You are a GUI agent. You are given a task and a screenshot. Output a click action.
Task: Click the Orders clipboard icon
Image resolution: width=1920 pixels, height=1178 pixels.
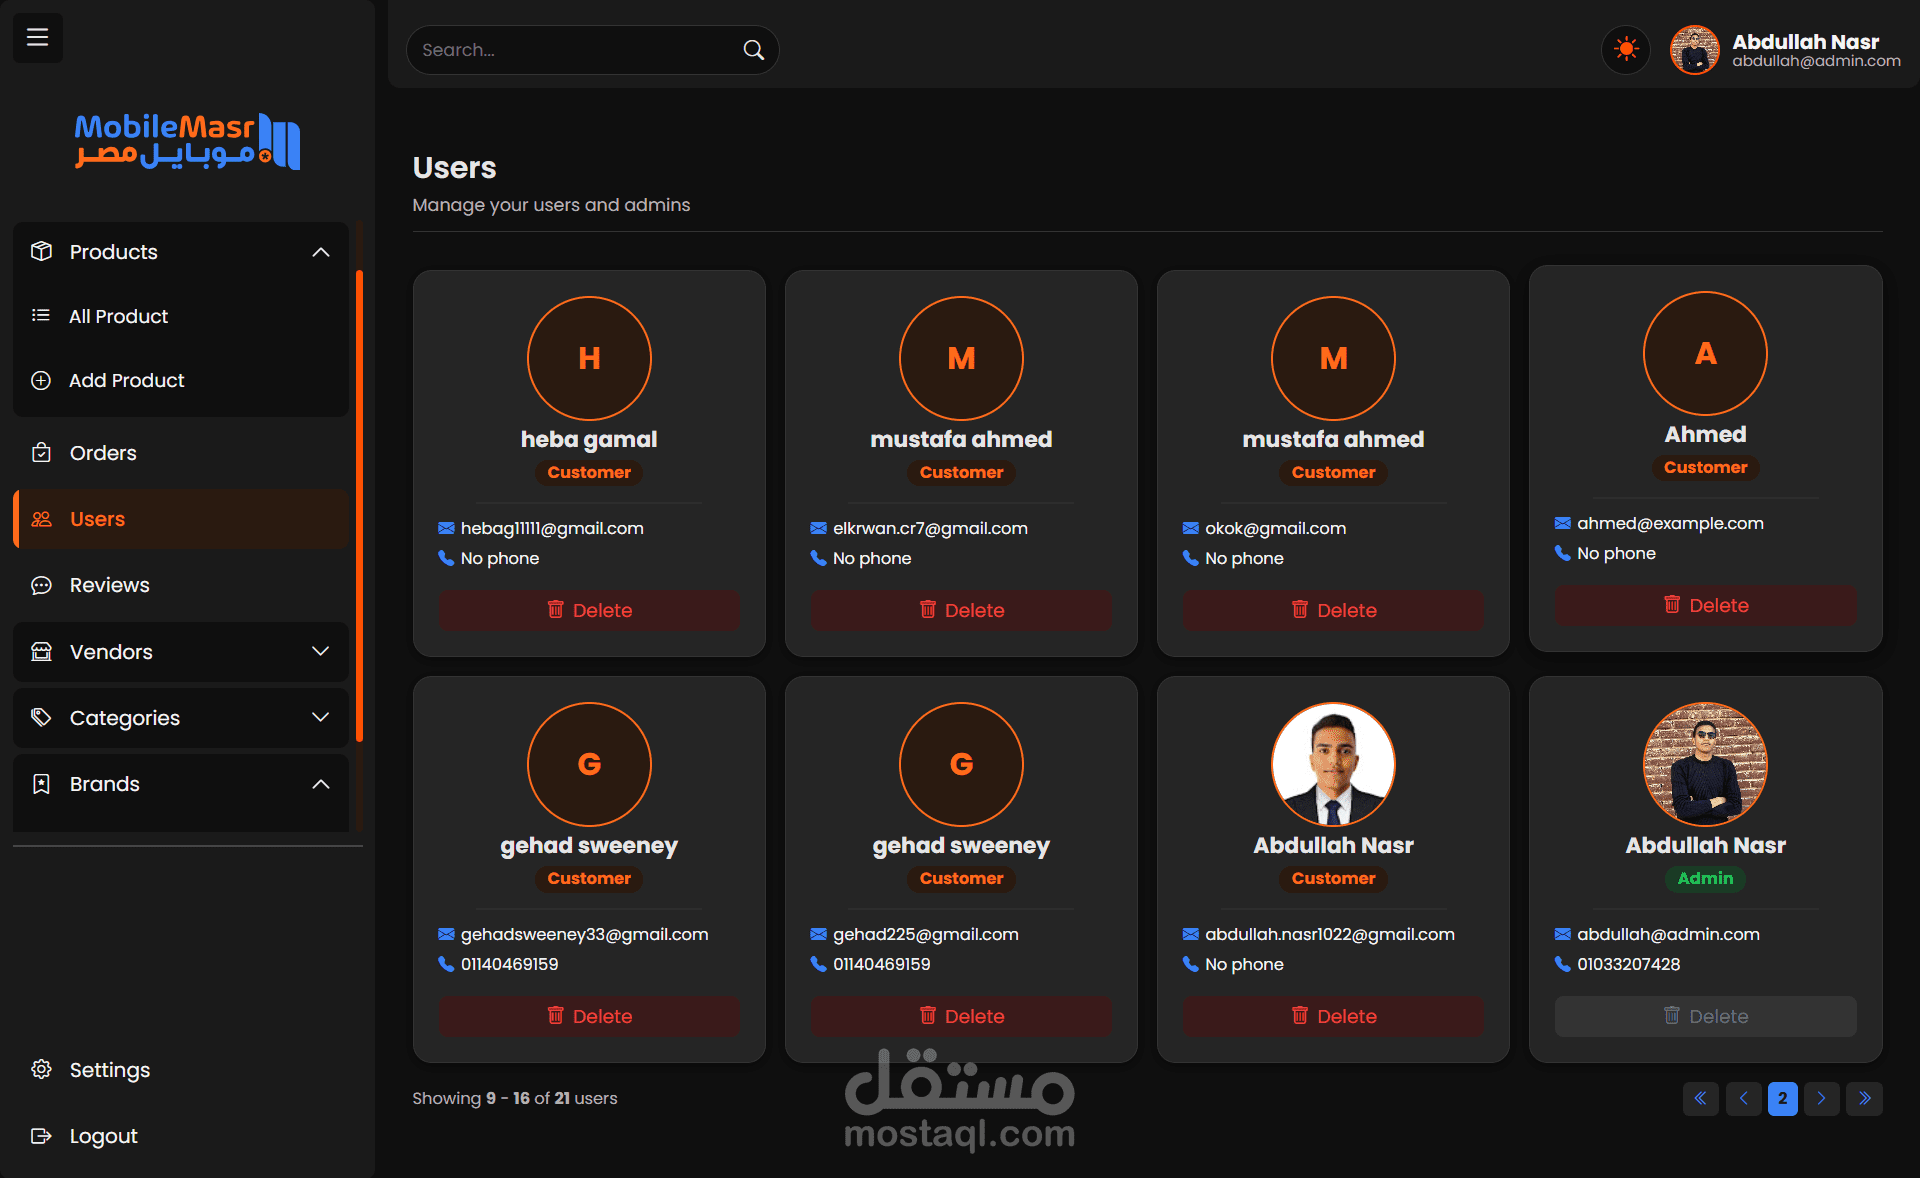pos(41,453)
